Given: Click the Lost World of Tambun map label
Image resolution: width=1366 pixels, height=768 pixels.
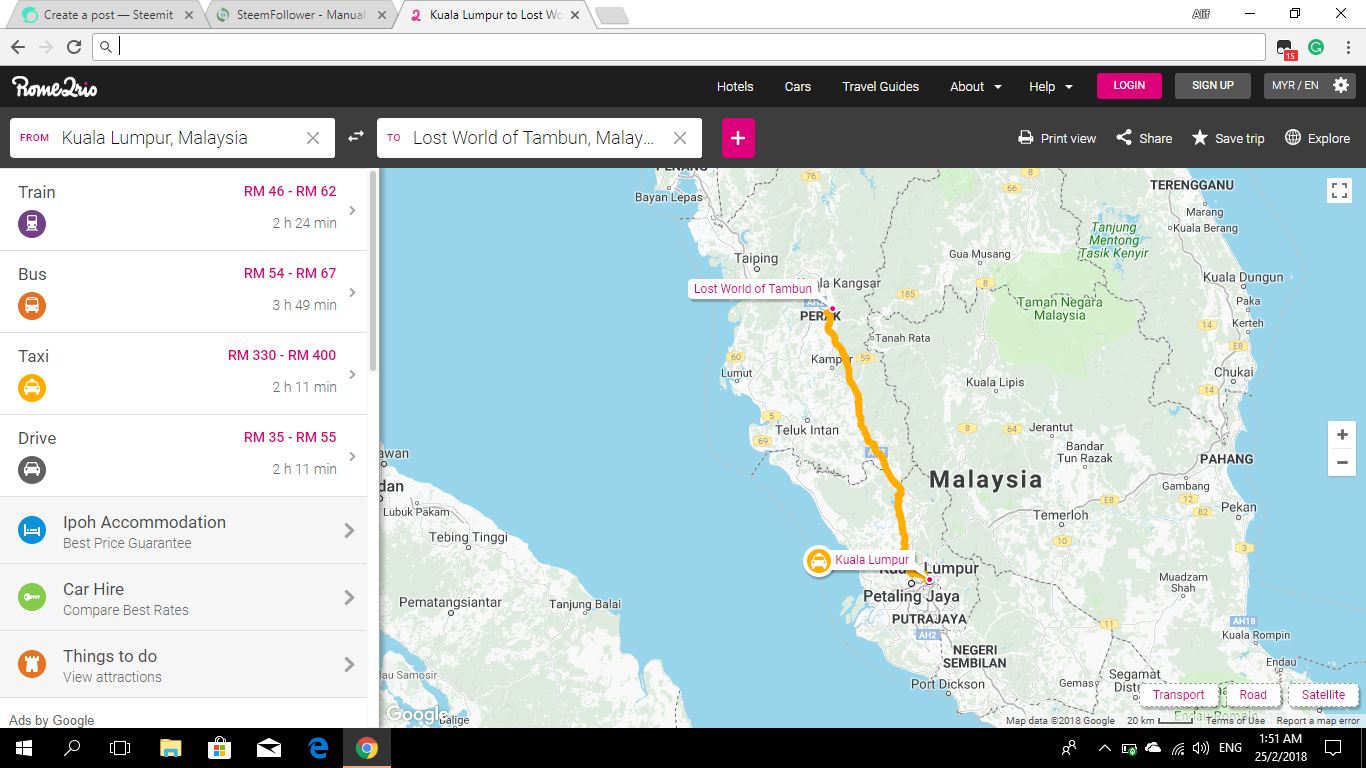Looking at the screenshot, I should click(x=753, y=289).
